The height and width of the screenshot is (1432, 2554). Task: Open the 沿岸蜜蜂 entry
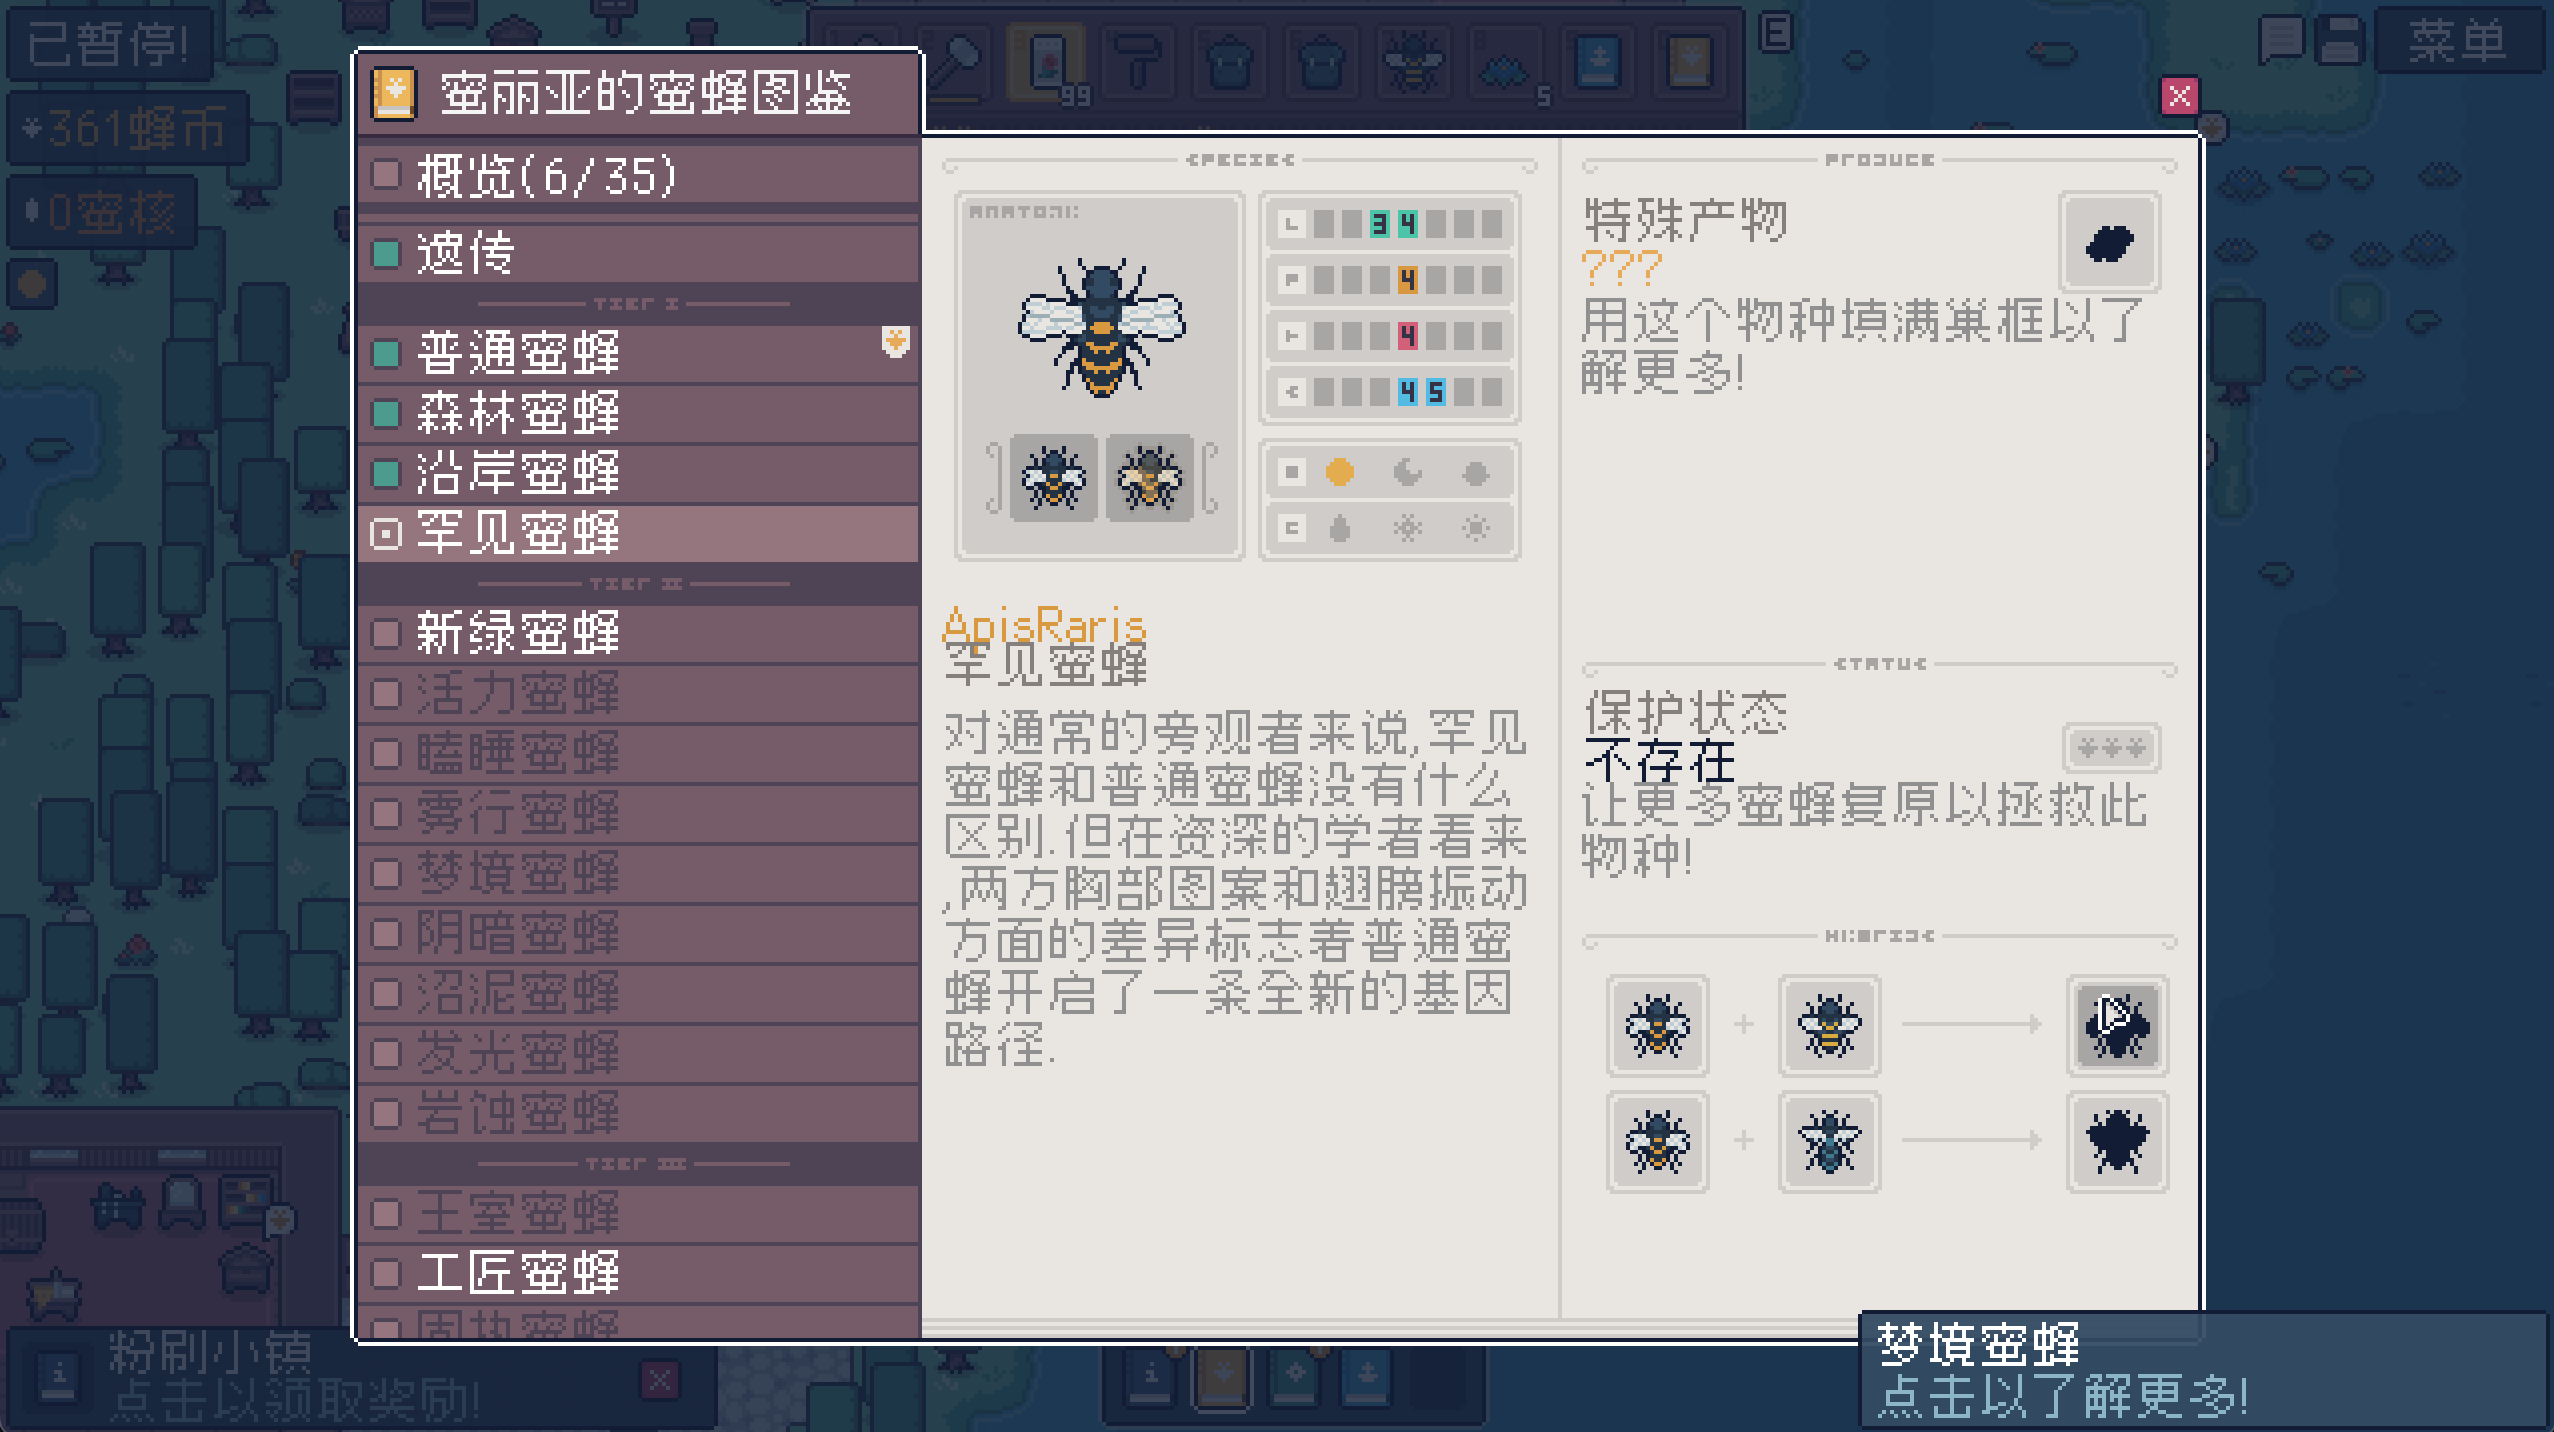click(638, 474)
